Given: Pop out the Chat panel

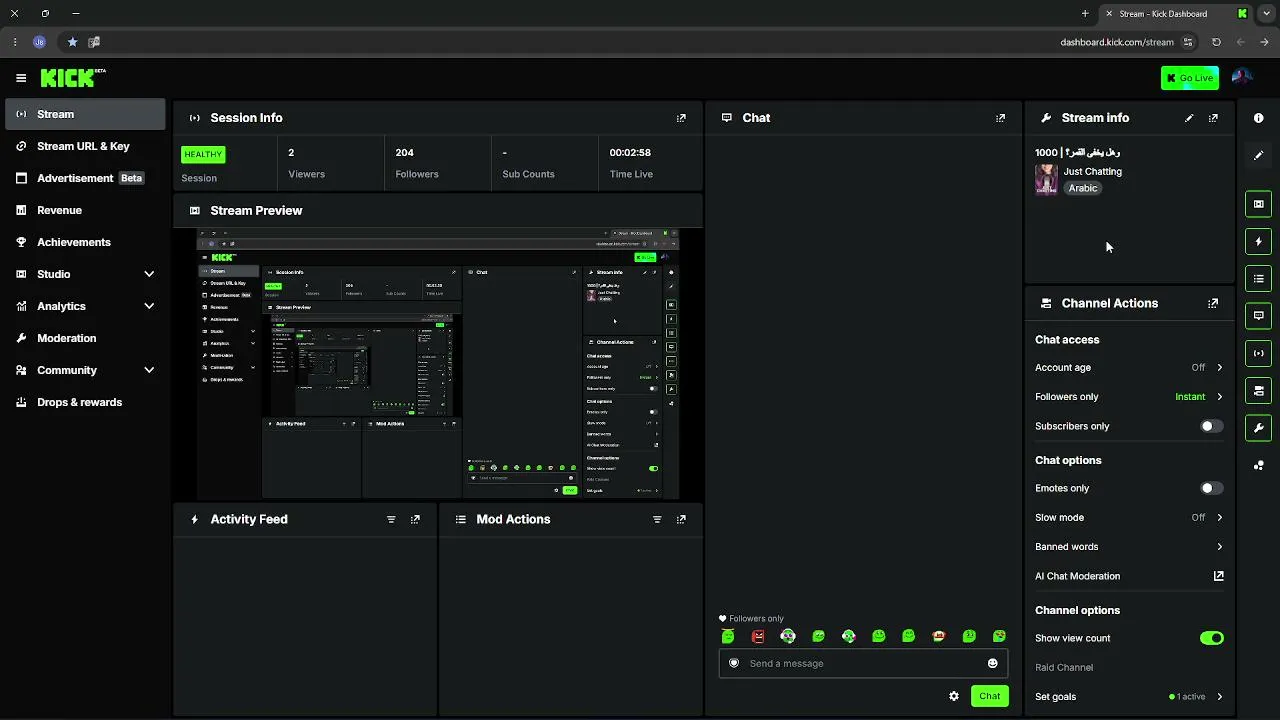Looking at the screenshot, I should click(x=1000, y=118).
